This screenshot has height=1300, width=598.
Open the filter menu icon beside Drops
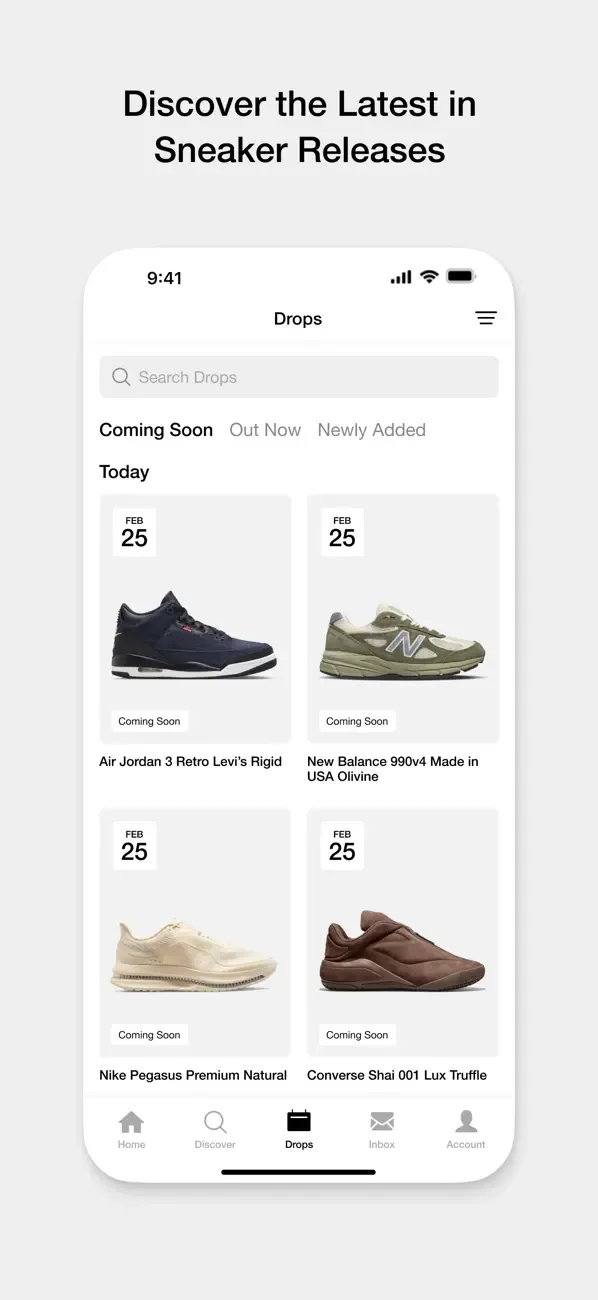coord(486,318)
